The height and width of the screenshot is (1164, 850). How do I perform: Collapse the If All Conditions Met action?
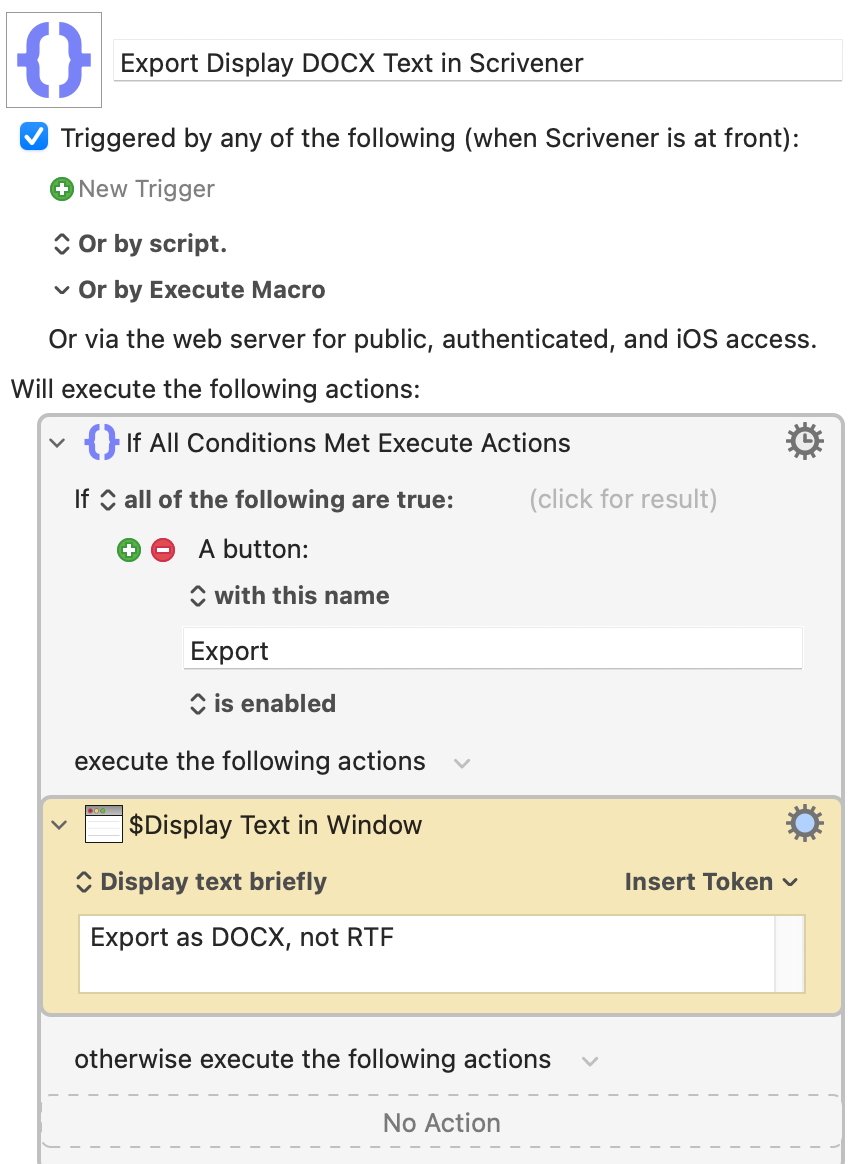(x=57, y=443)
